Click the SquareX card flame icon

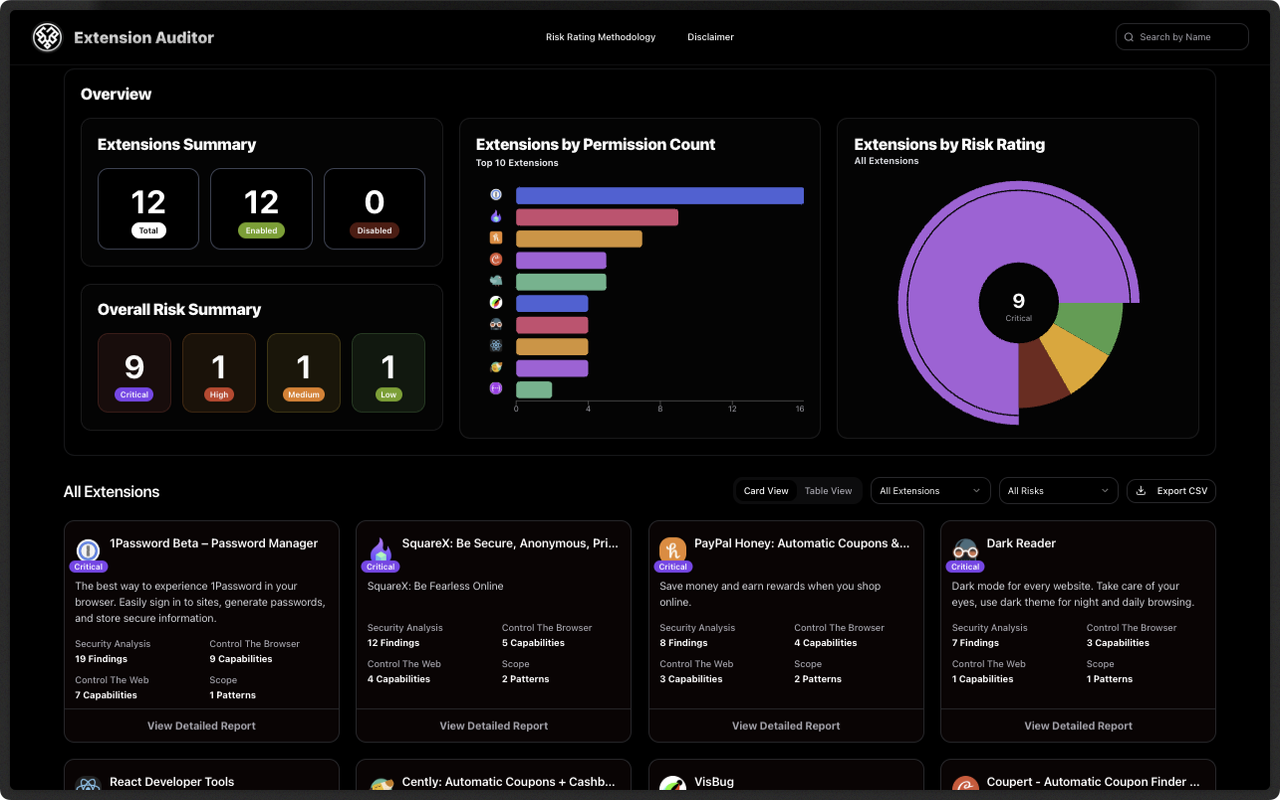point(380,550)
